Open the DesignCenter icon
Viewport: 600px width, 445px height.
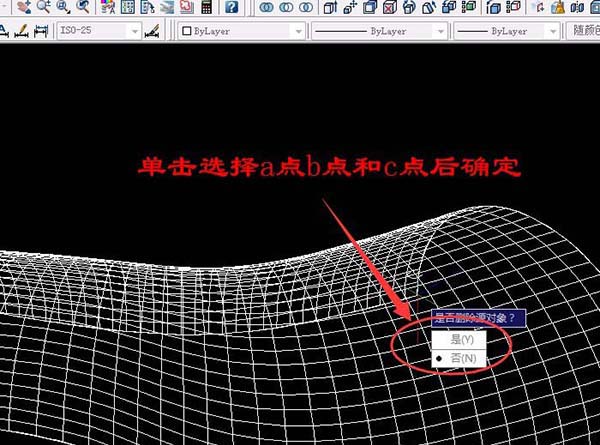click(x=127, y=7)
